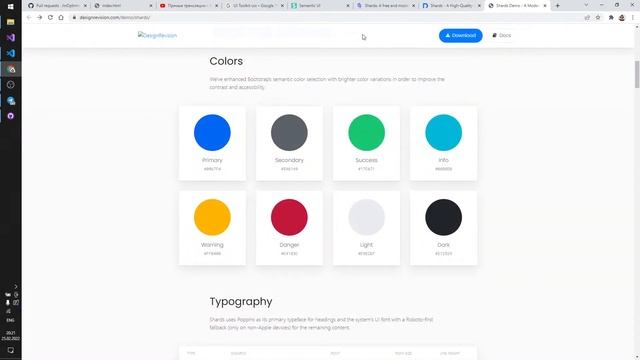
Task: Click the Danger label text
Action: pos(289,245)
